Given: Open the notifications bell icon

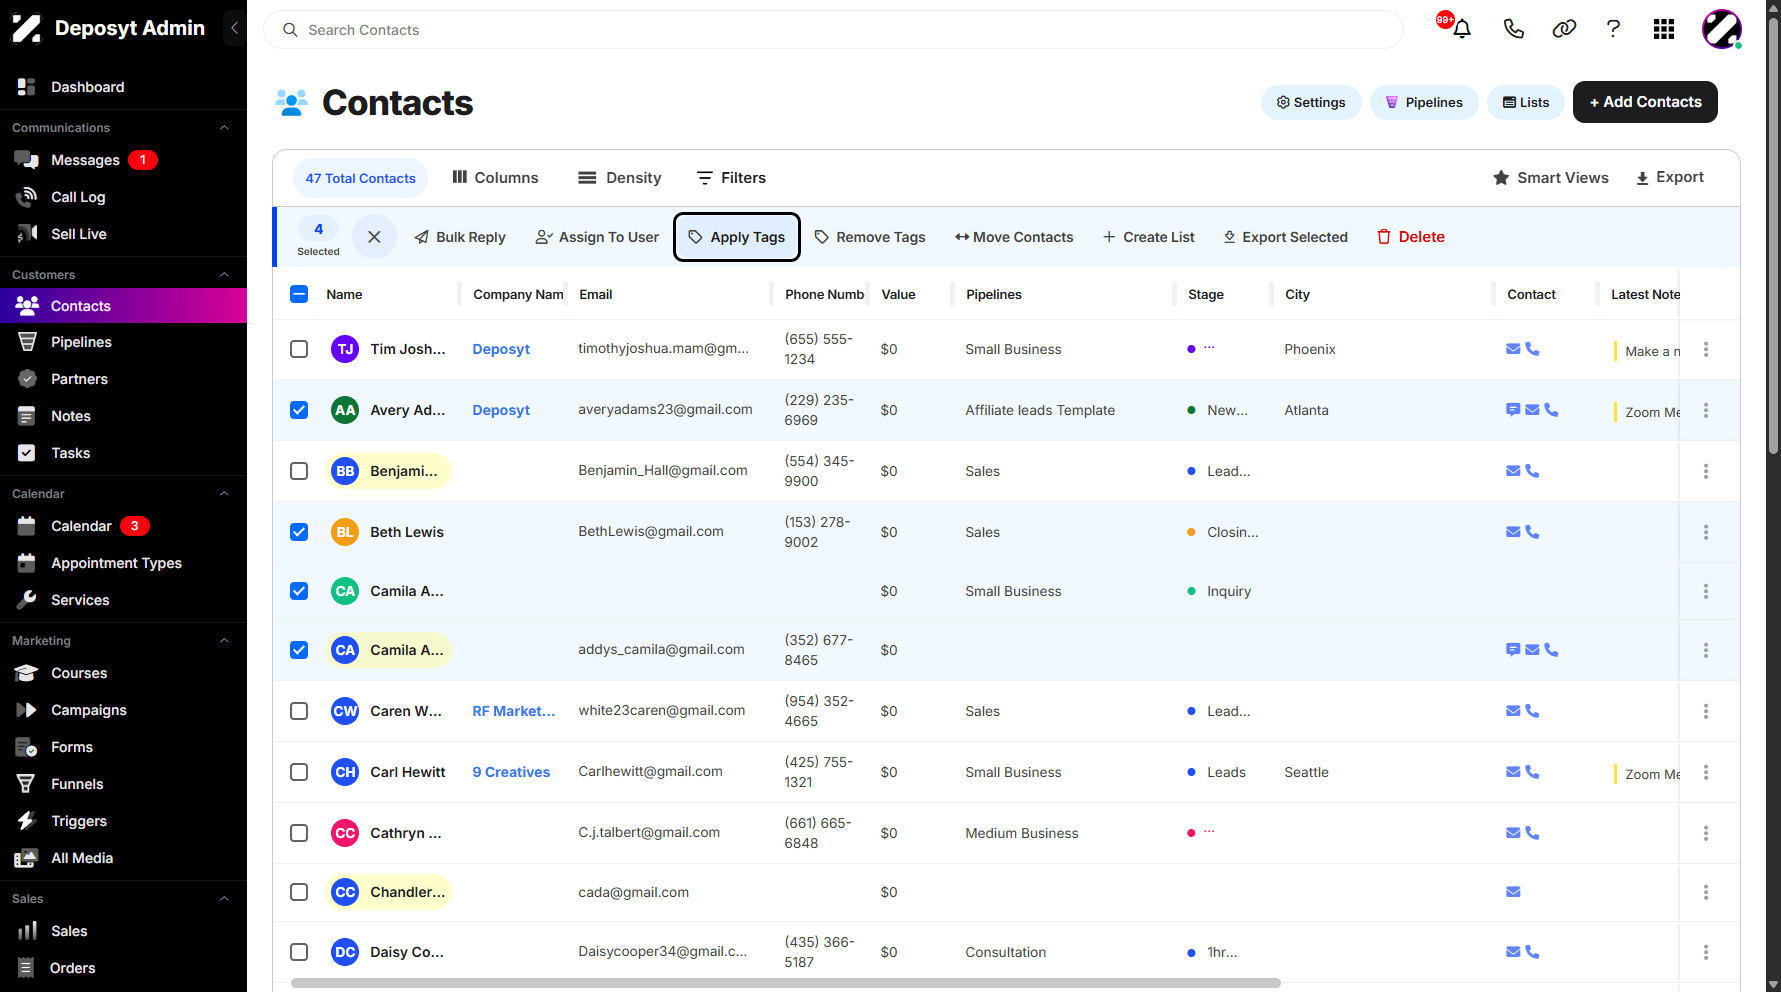Looking at the screenshot, I should tap(1461, 29).
